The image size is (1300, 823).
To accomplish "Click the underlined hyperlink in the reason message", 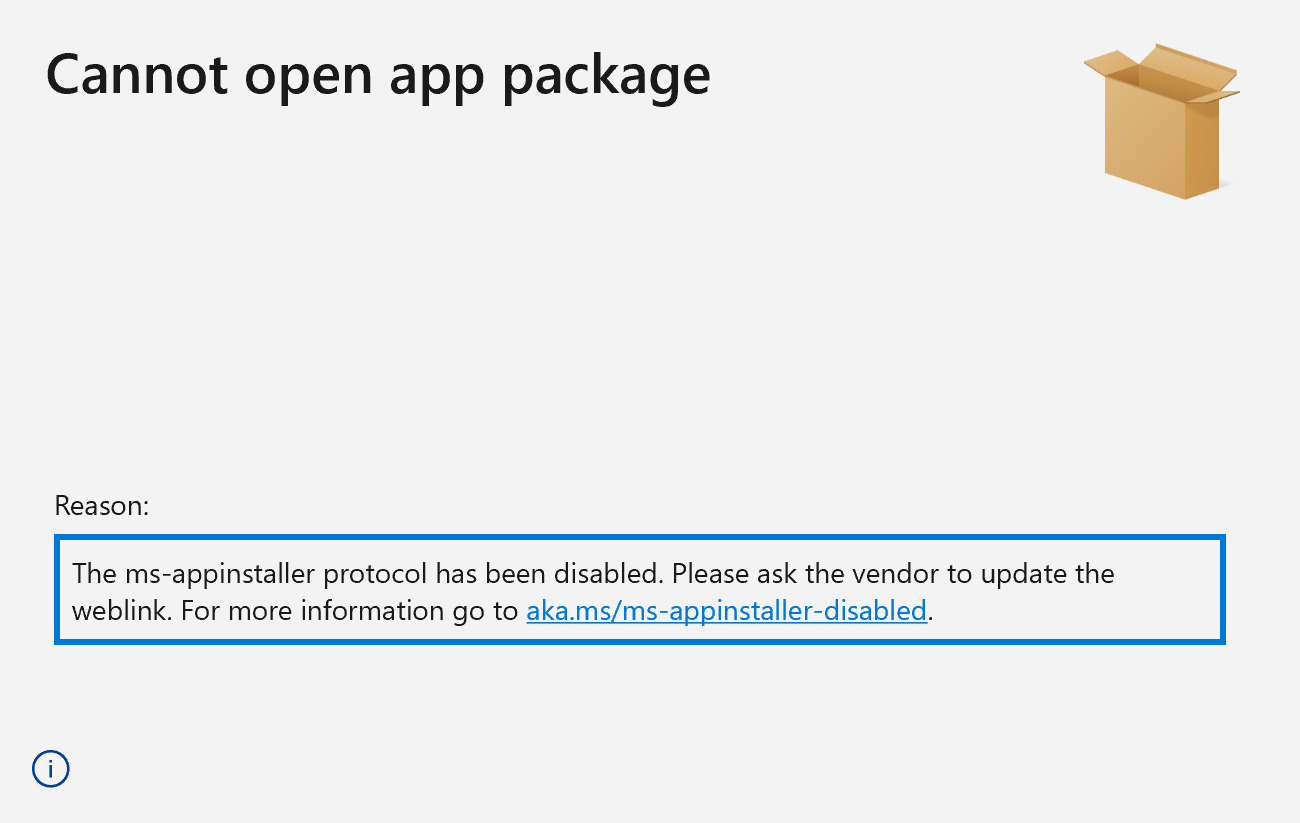I will point(727,610).
